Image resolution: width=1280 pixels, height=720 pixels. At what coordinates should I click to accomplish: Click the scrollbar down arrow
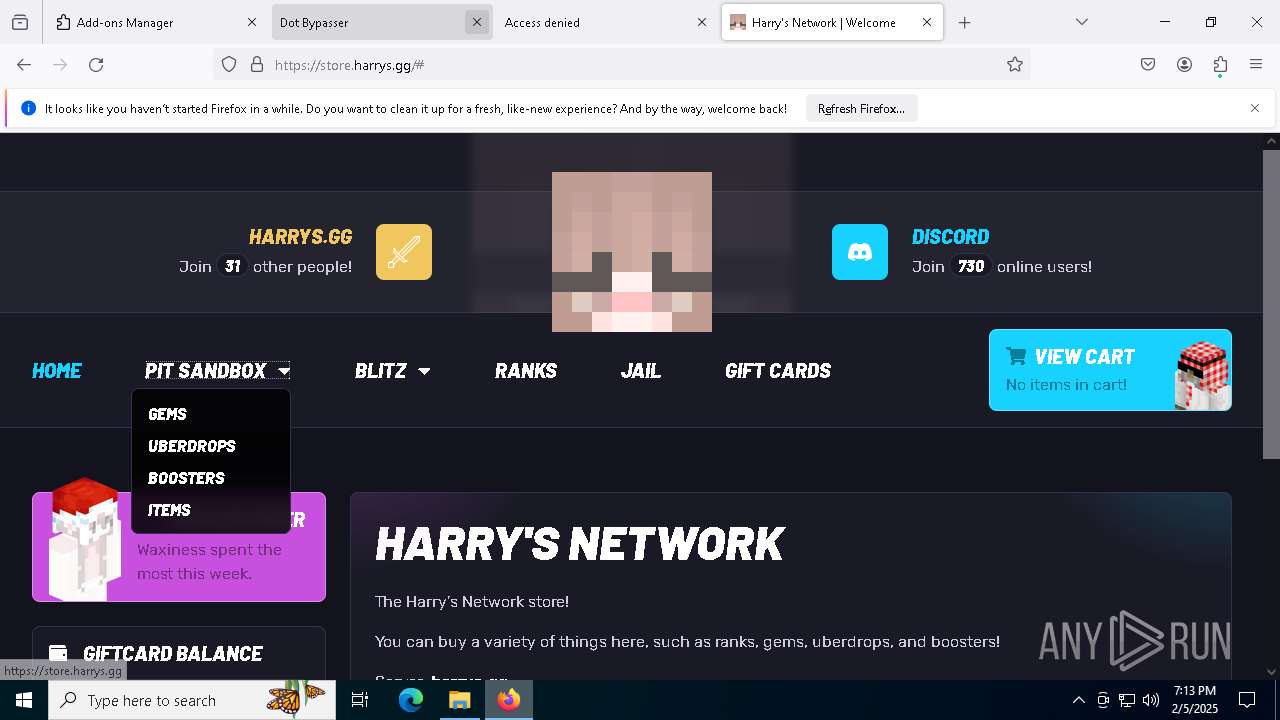[x=1271, y=672]
